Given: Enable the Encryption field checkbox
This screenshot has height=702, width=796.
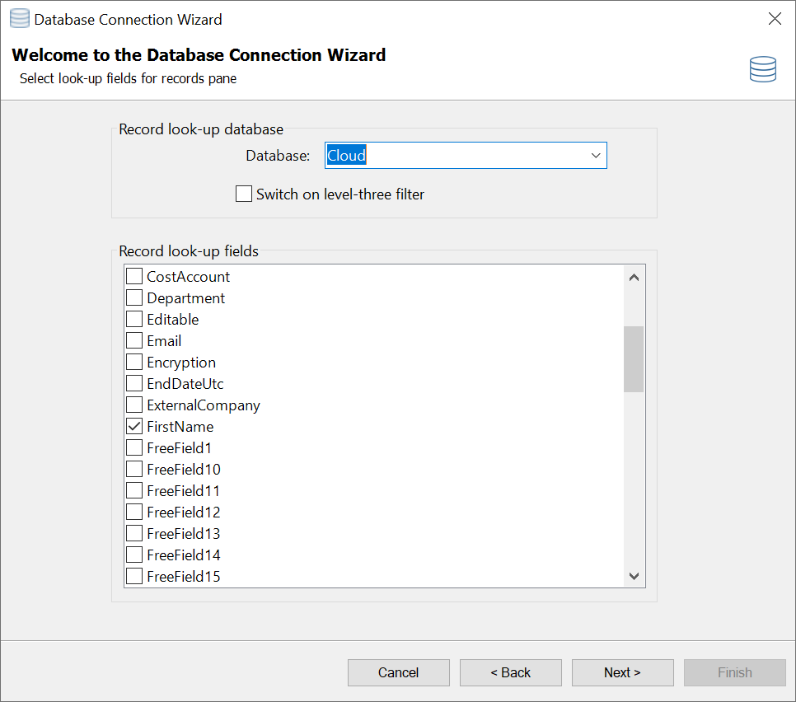Looking at the screenshot, I should coord(134,363).
